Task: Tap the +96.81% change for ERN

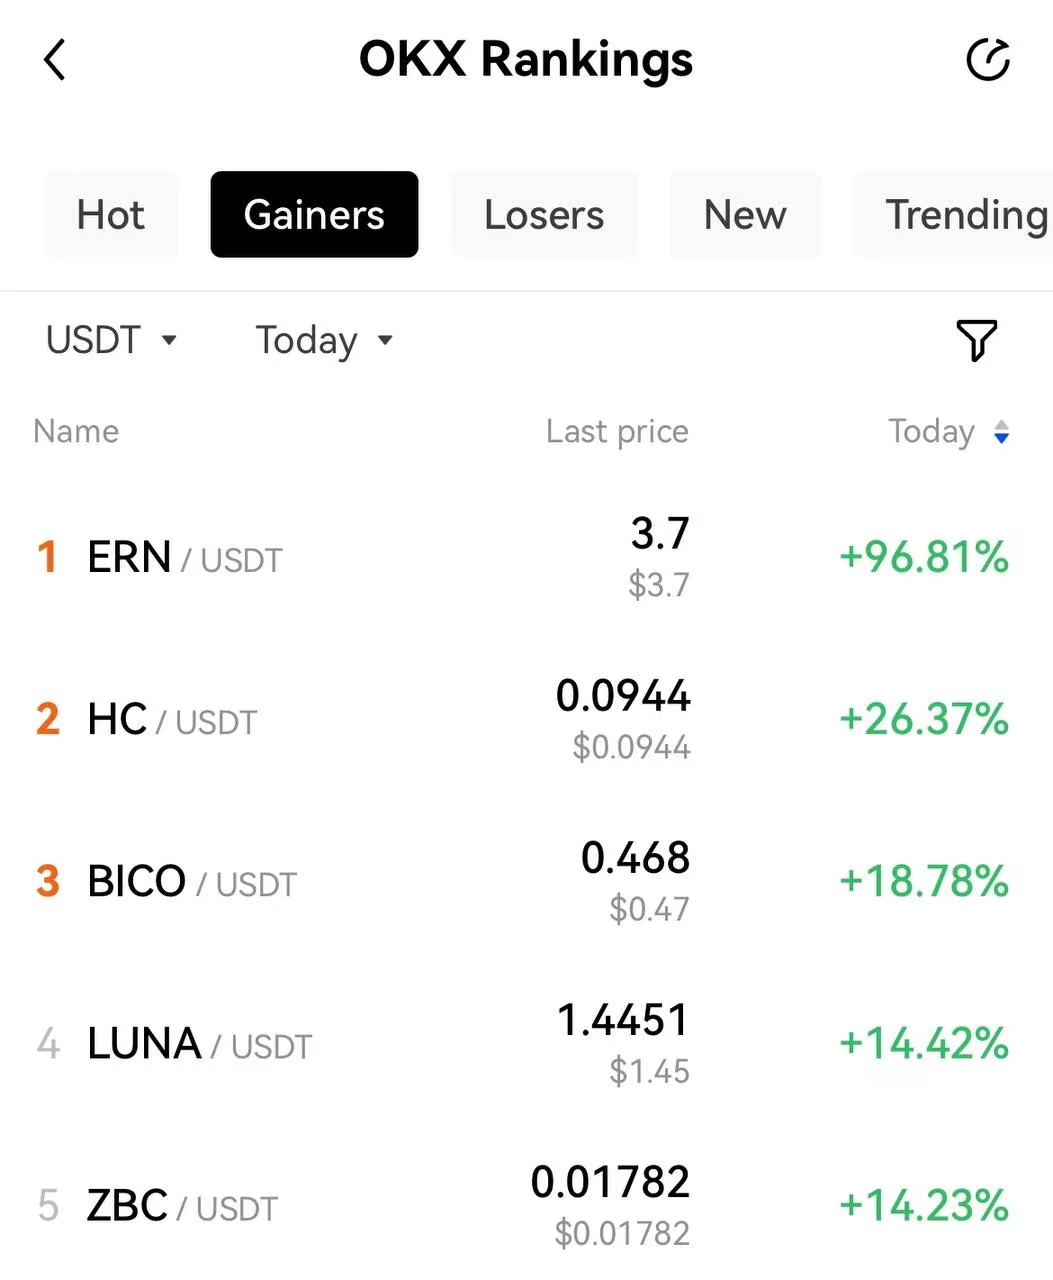Action: click(x=924, y=557)
